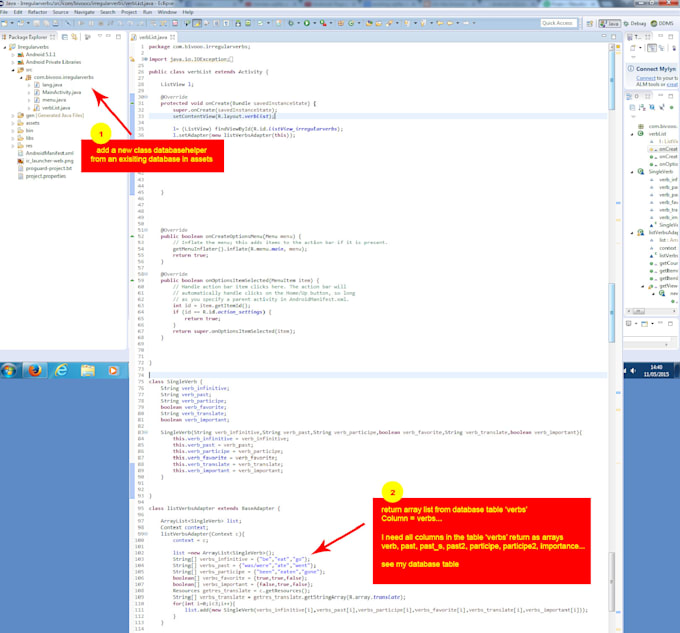680x633 pixels.
Task: Collapse the Irregularverbs project node
Action: click(x=5, y=47)
